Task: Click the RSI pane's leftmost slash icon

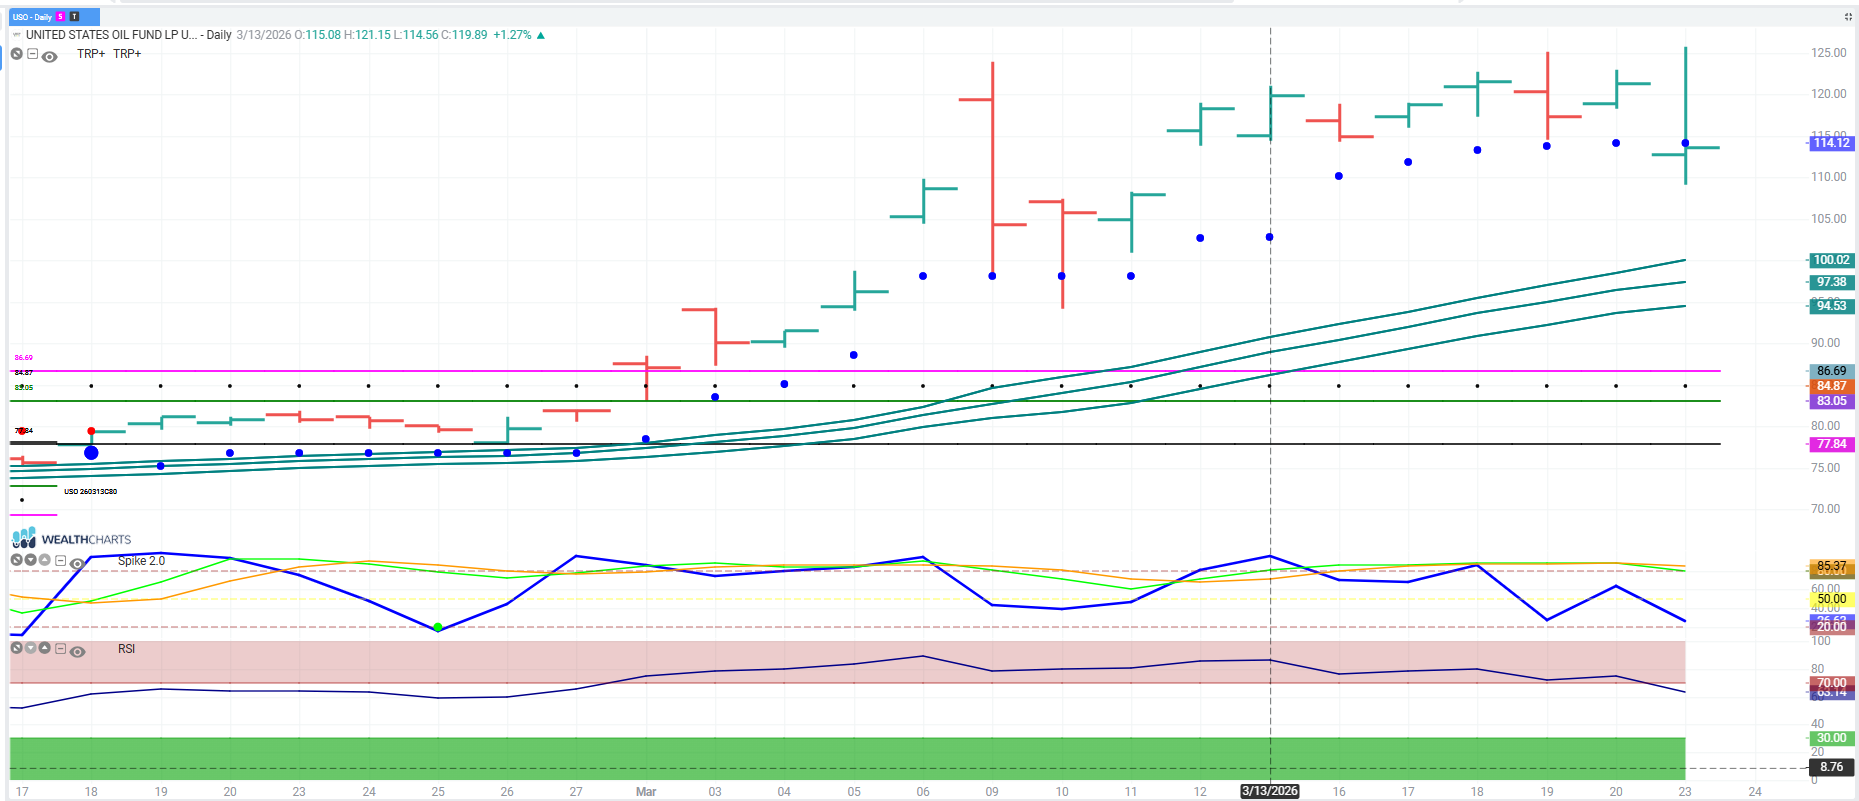Action: [17, 648]
